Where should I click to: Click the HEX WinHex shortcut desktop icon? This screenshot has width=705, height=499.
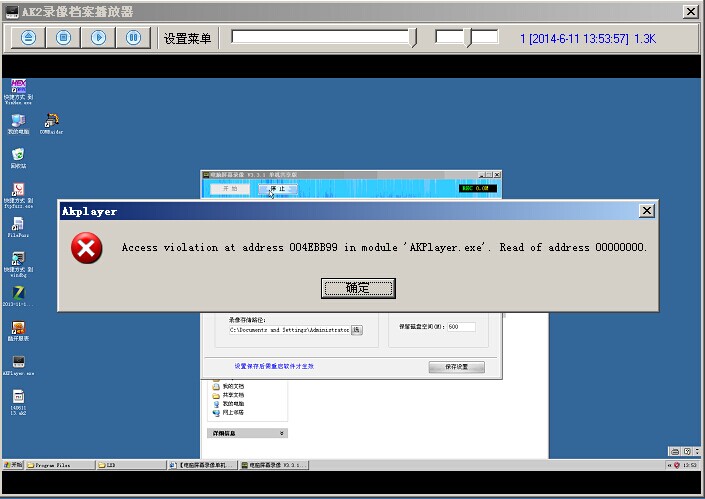coord(18,91)
